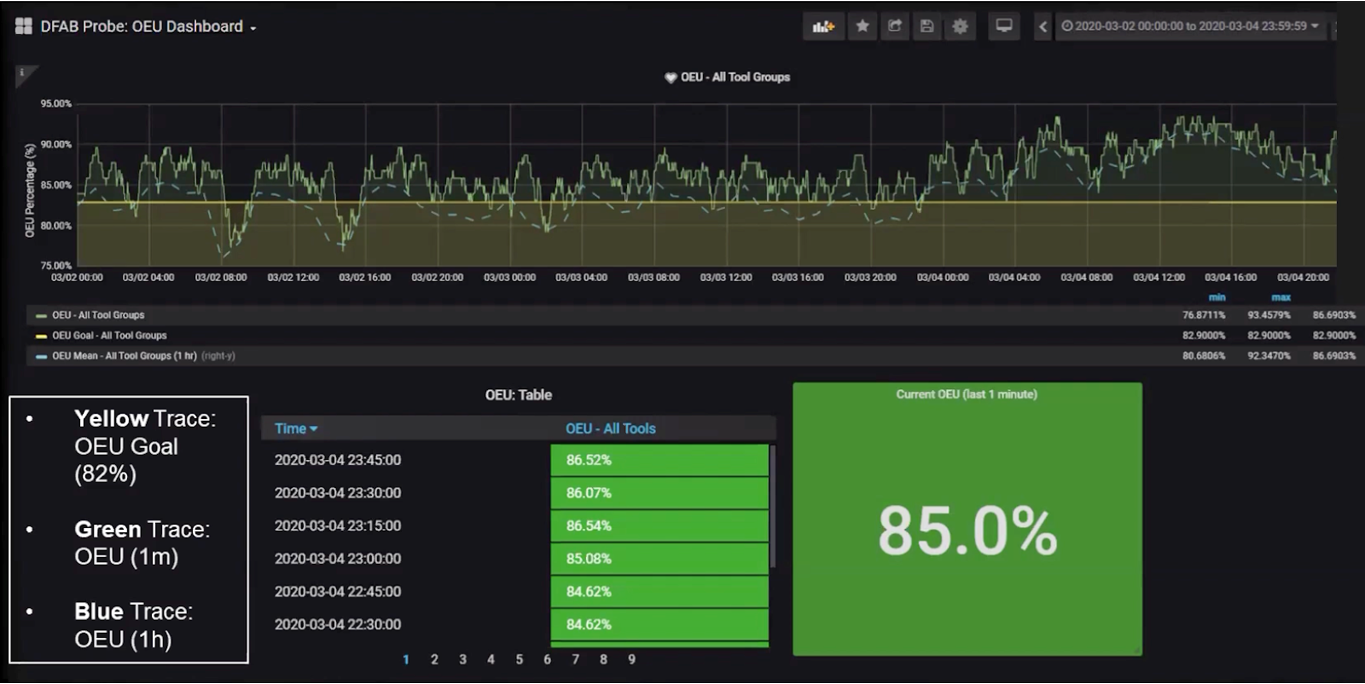
Task: Click the 86.07% table cell
Action: point(659,493)
